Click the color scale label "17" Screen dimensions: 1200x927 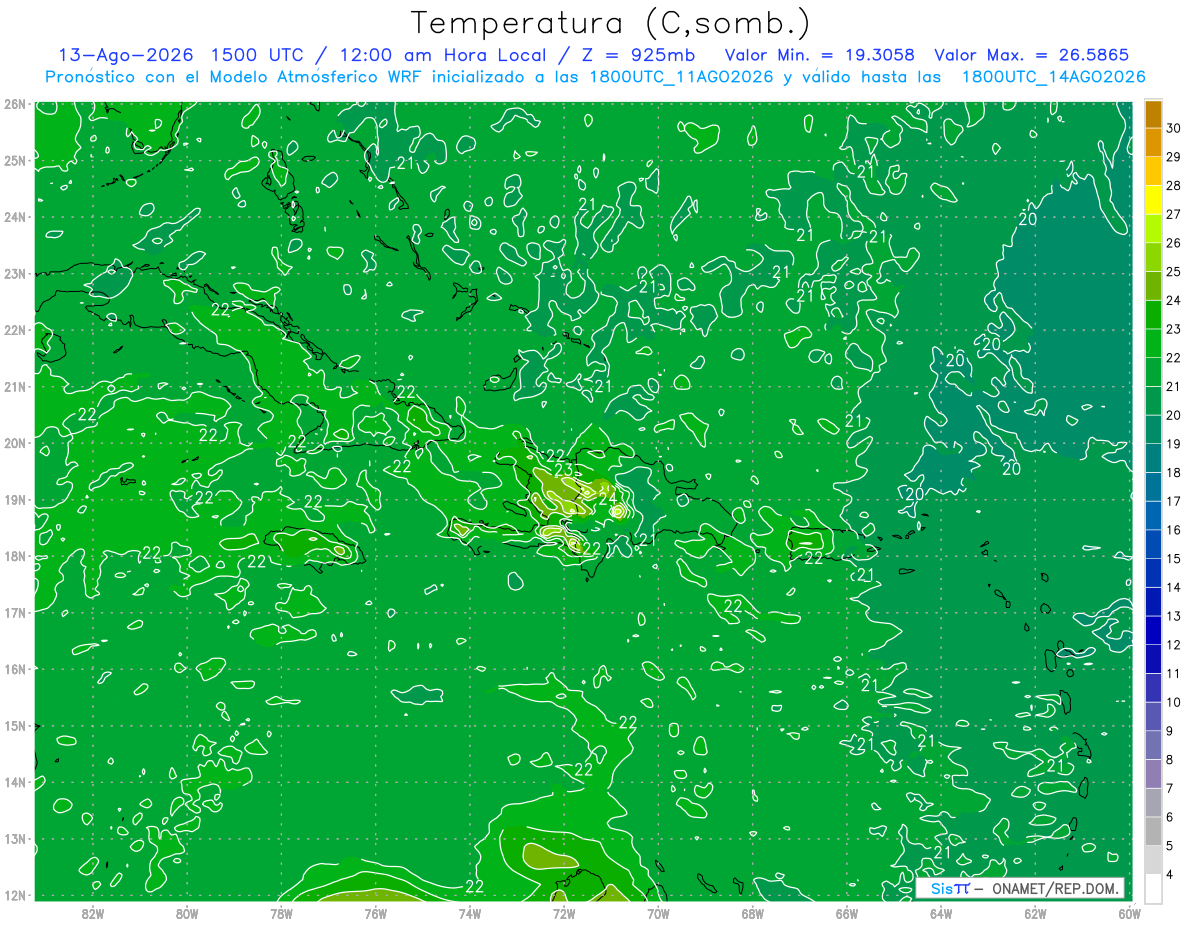click(x=1174, y=501)
